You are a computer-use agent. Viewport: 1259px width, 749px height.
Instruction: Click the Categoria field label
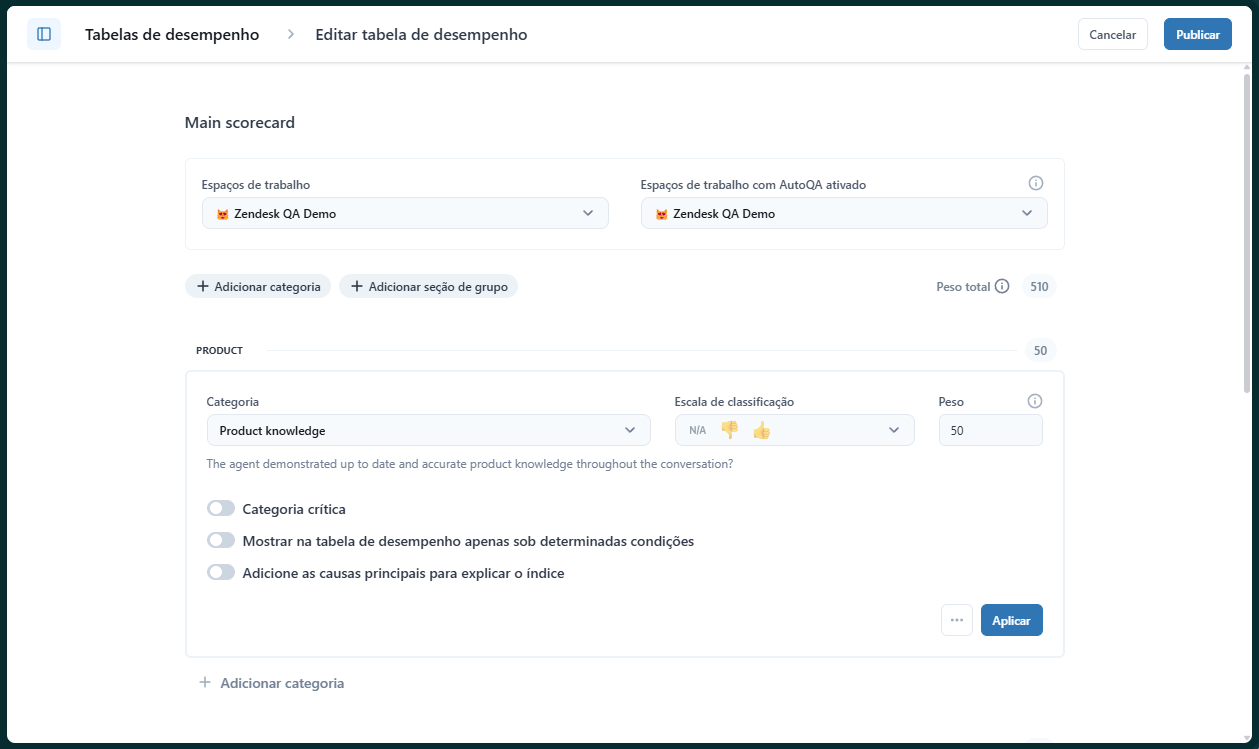[232, 401]
